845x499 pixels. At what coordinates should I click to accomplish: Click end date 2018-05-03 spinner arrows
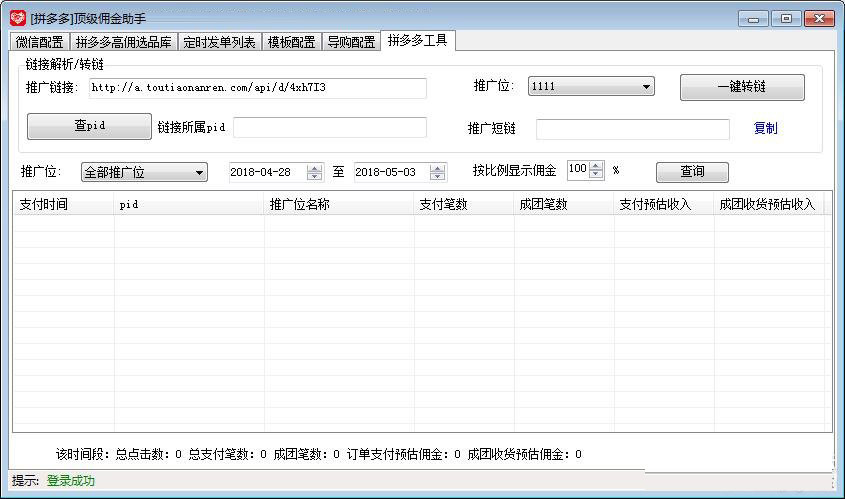point(439,172)
